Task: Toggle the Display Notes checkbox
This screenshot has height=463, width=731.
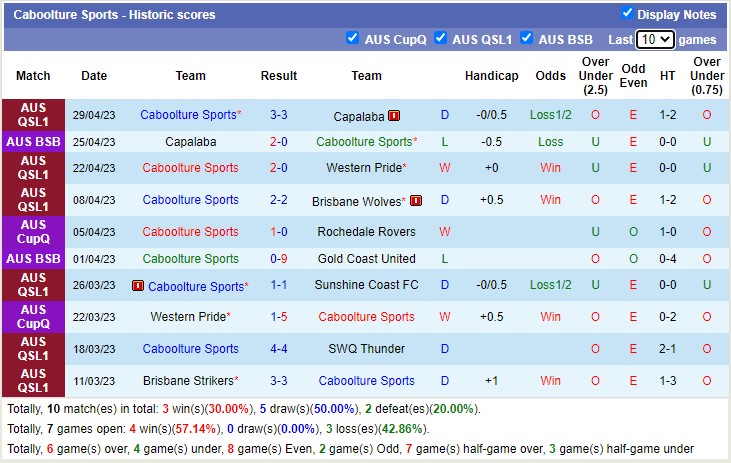Action: 627,13
